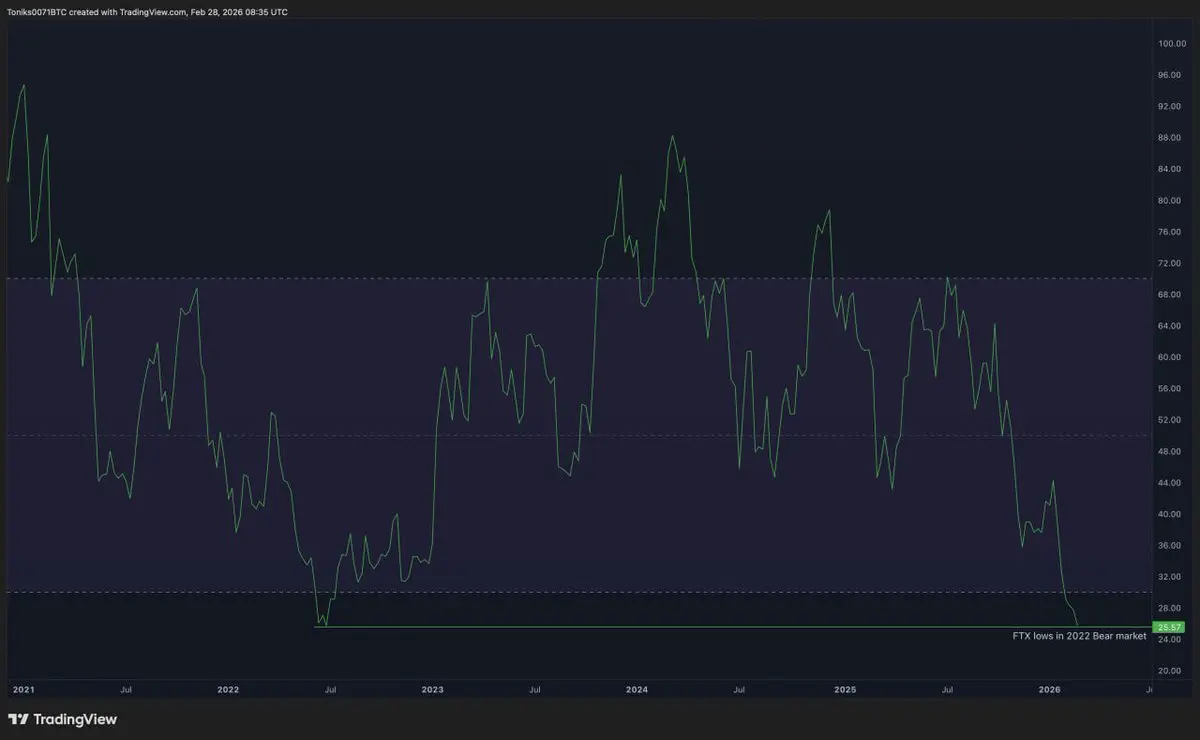The height and width of the screenshot is (740, 1200).
Task: Click the 40.00 price axis label
Action: [1170, 513]
